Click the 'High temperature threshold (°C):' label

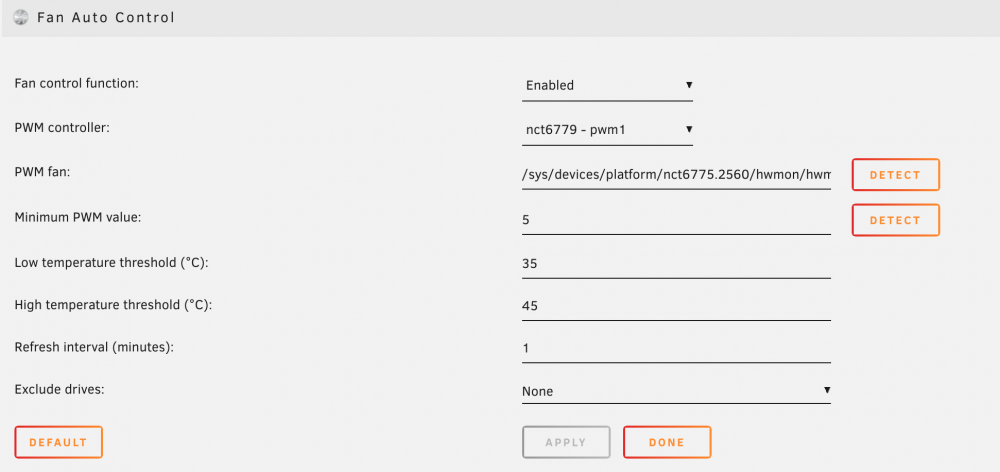pos(113,305)
